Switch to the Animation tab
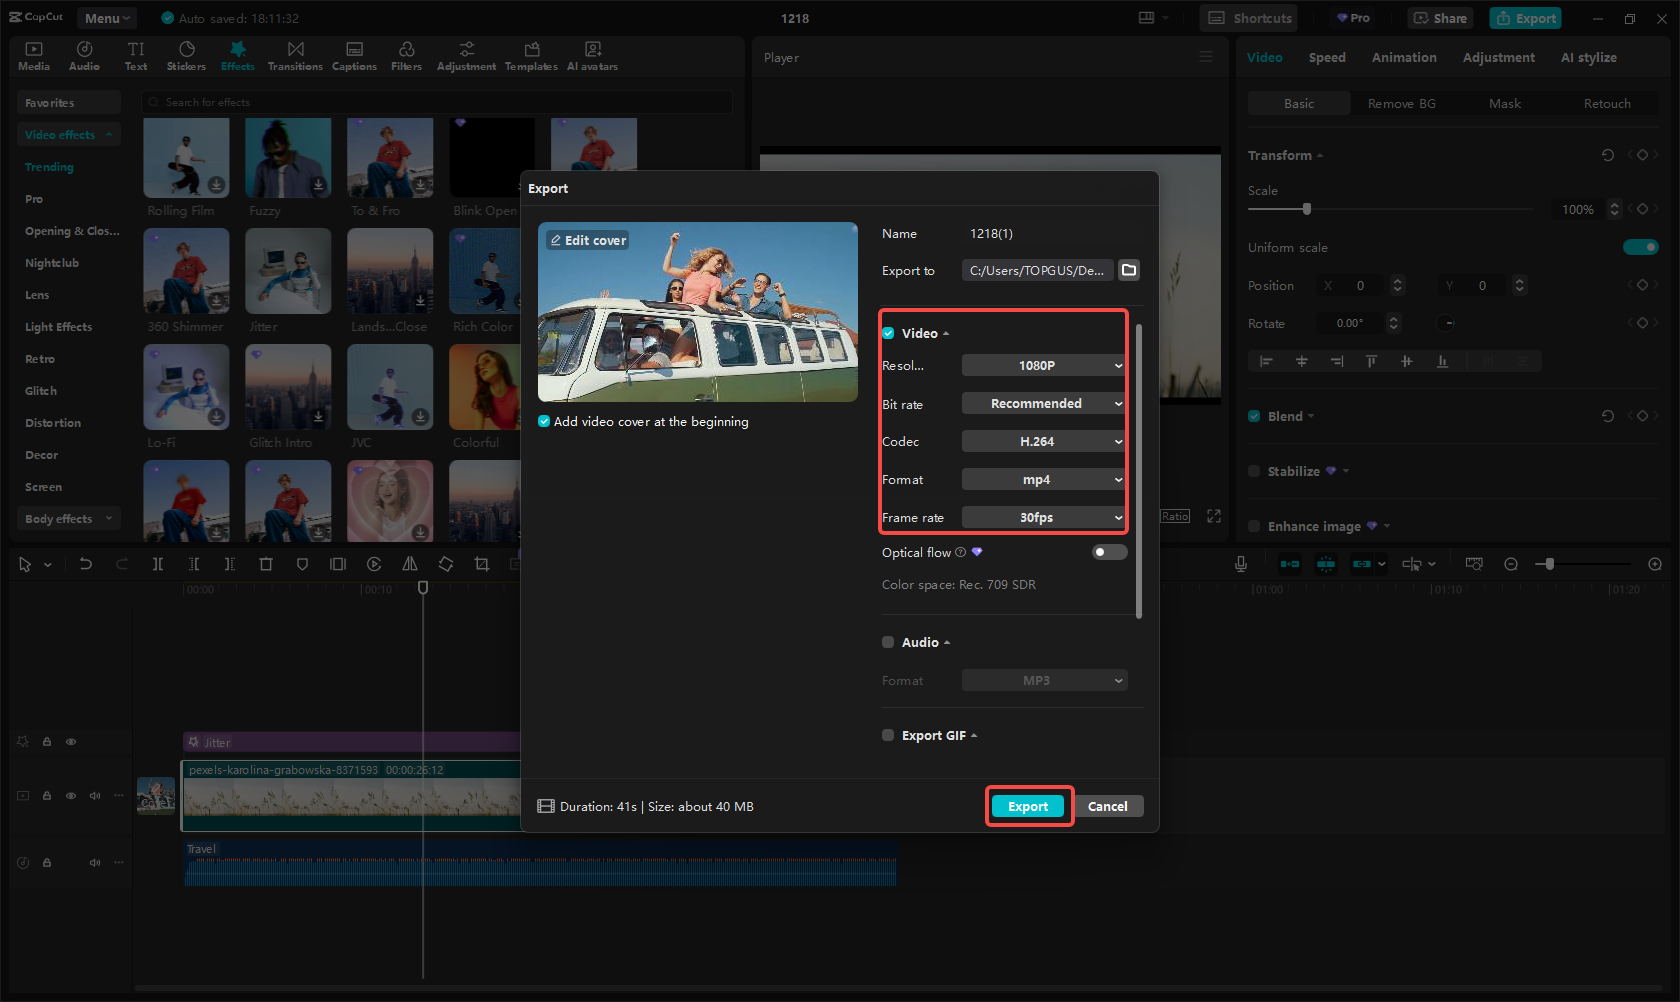Screen dimensions: 1680x1002 1403,57
